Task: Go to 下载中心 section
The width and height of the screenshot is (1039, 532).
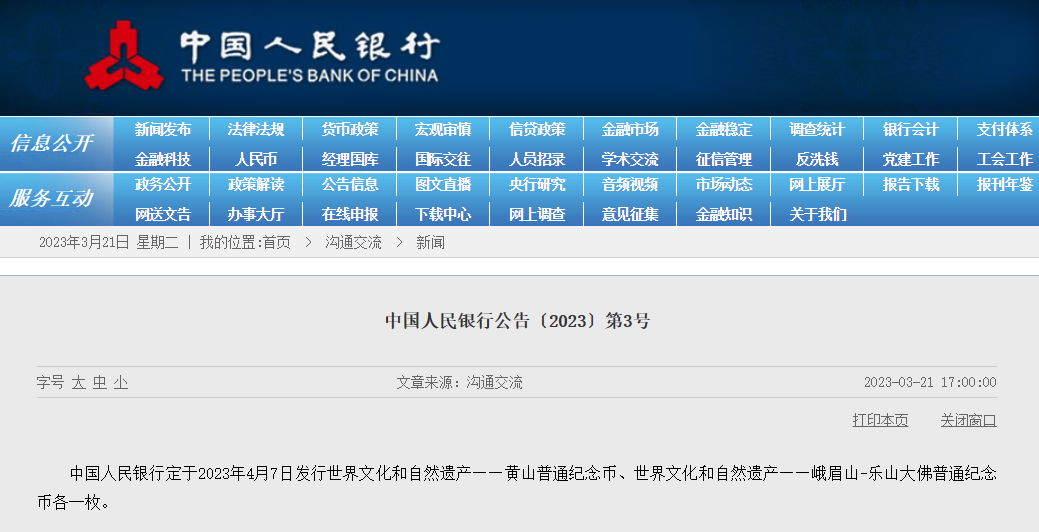Action: pos(443,214)
